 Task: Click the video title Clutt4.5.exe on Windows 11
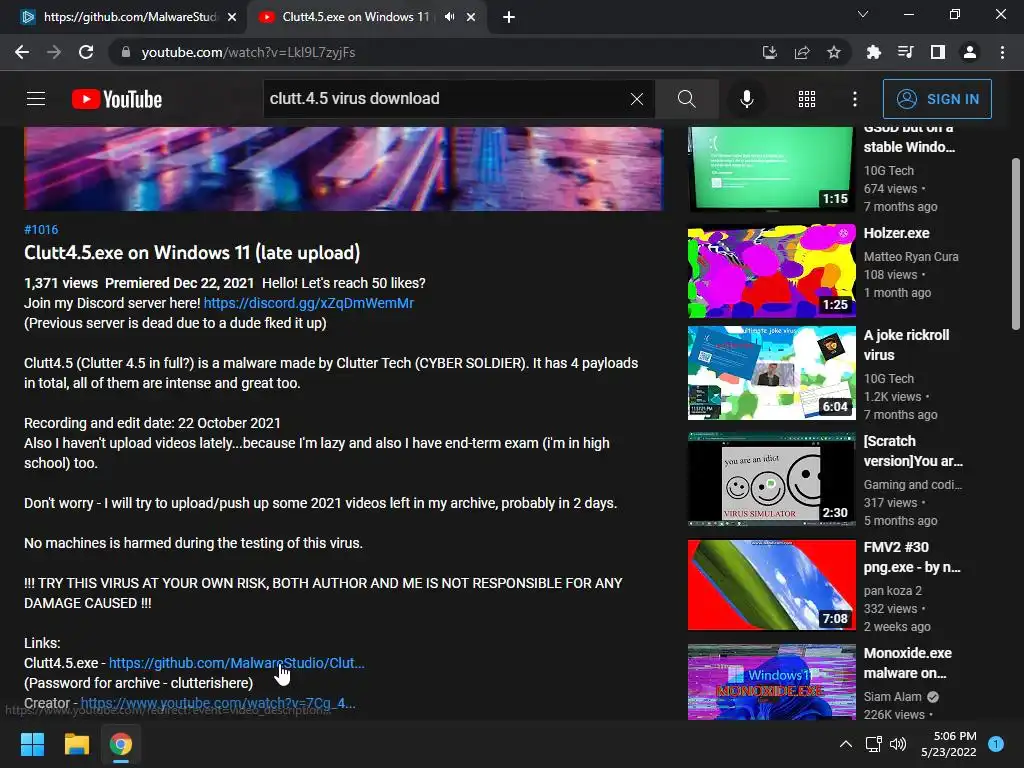[x=192, y=253]
